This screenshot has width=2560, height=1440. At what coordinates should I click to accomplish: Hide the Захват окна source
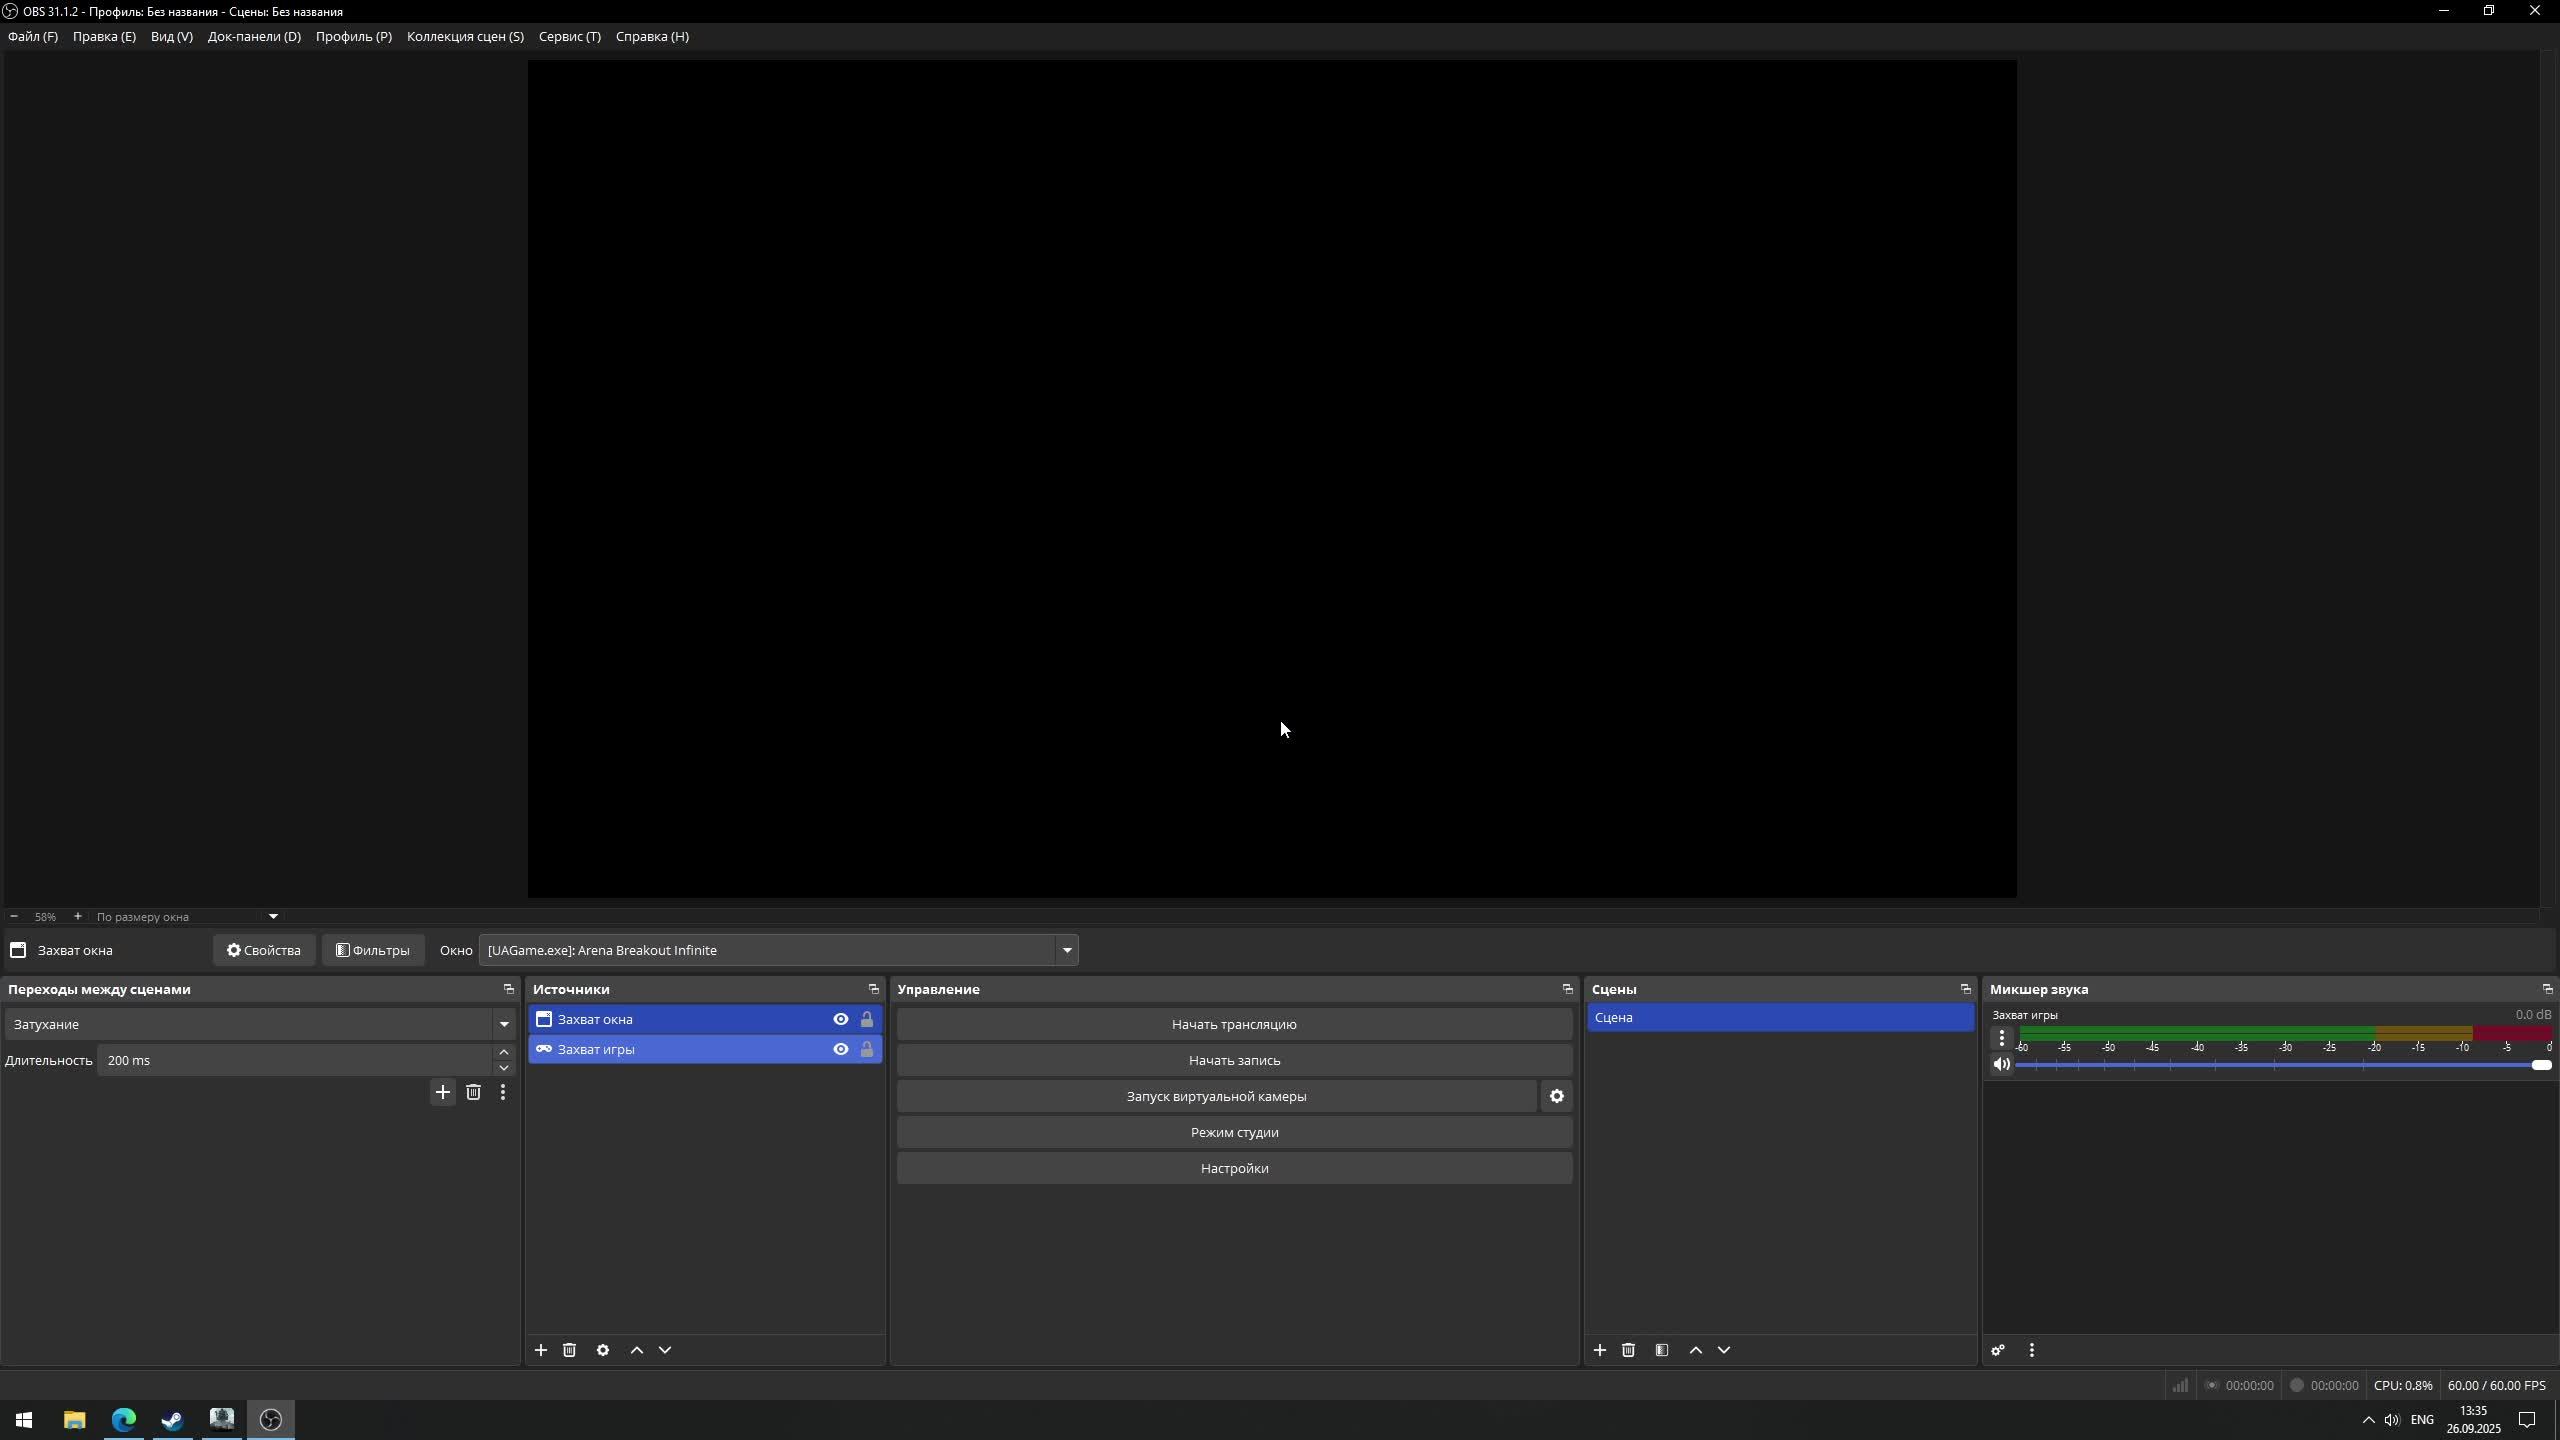click(840, 1019)
